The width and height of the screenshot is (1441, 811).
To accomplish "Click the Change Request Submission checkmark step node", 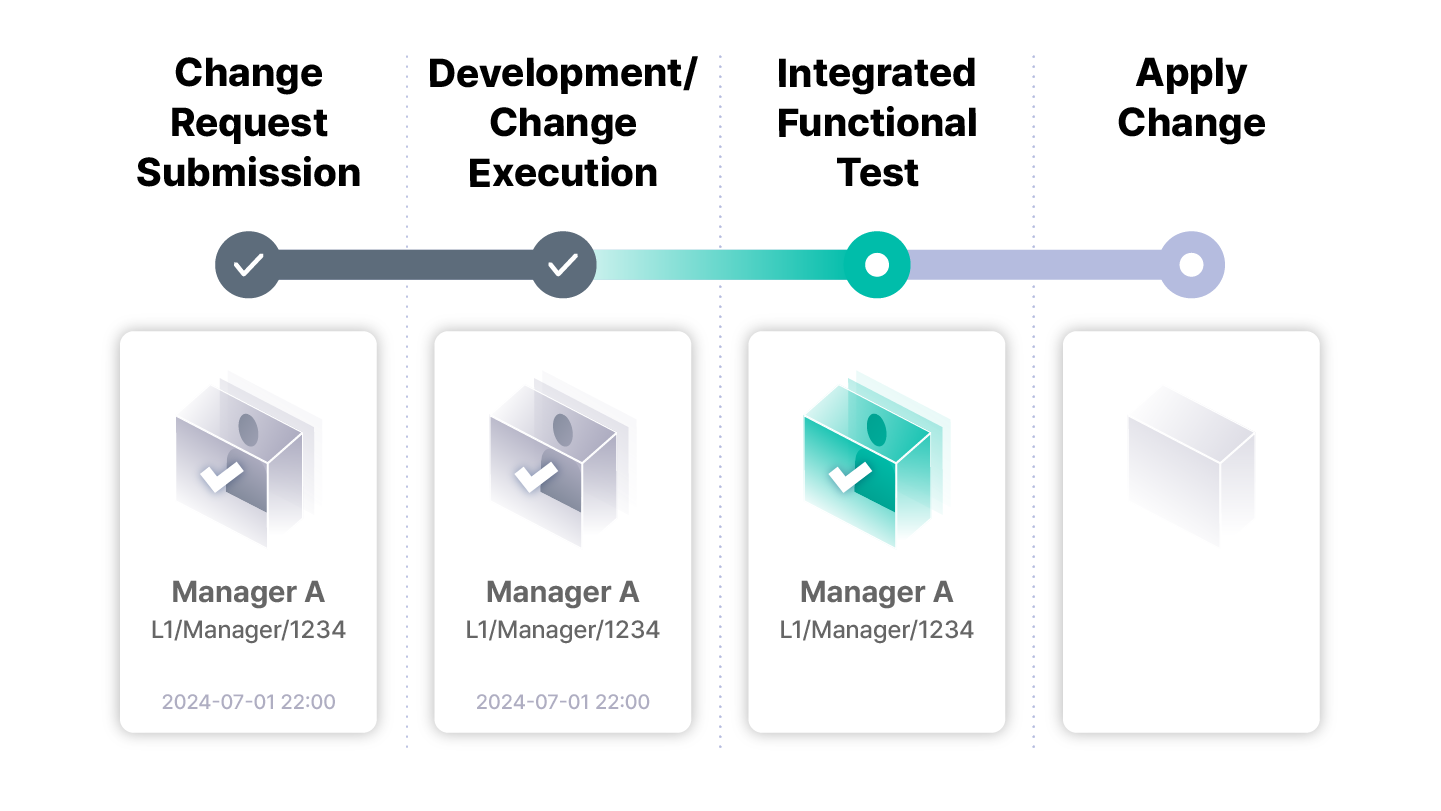I will tap(248, 265).
